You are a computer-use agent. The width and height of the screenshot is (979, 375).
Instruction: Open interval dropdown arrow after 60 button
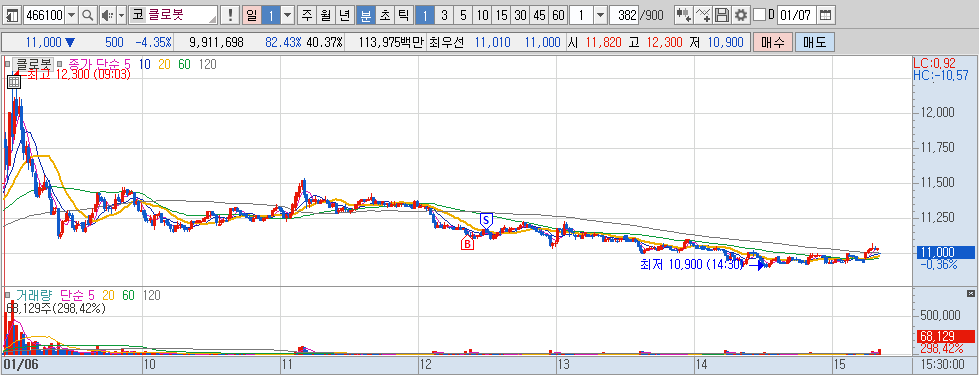[x=600, y=15]
